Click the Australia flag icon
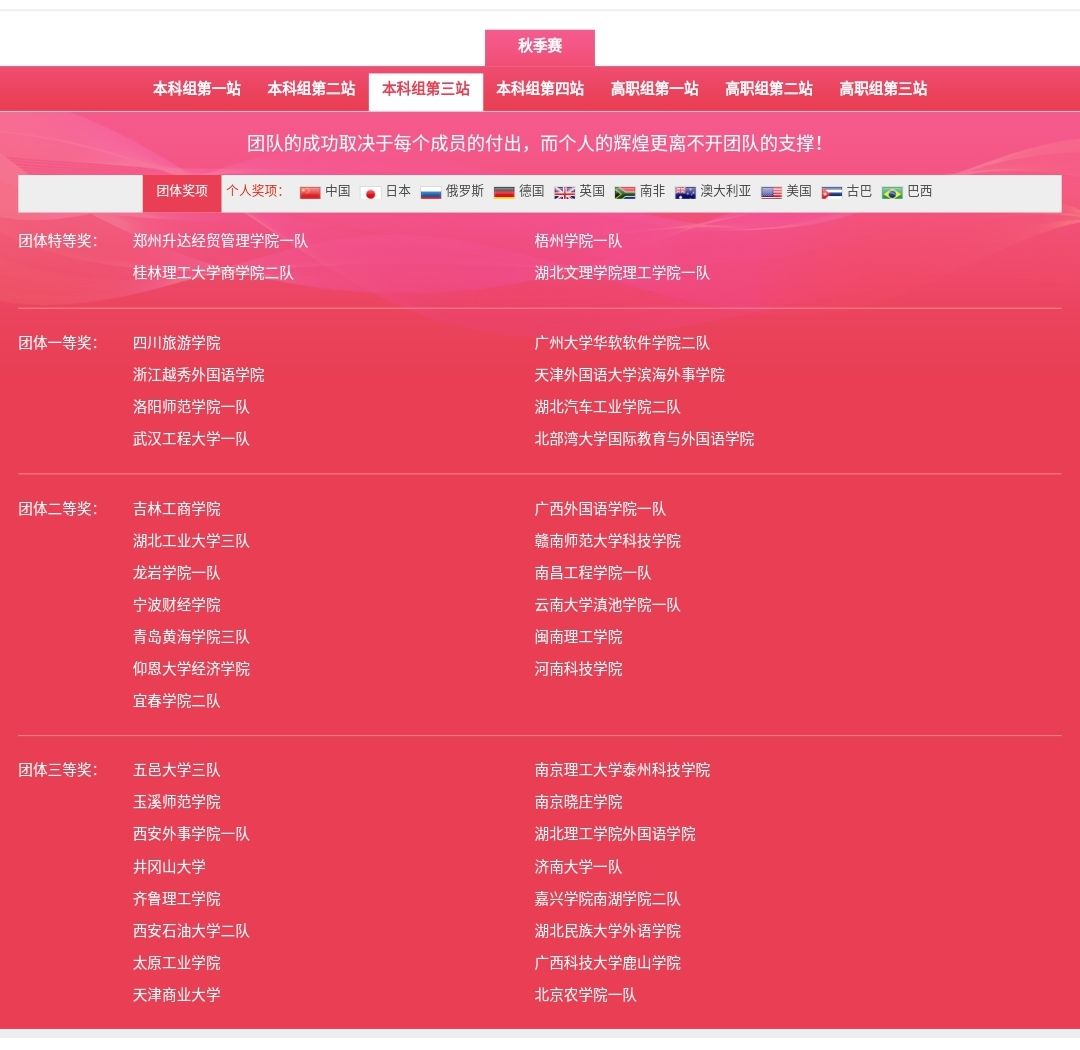The width and height of the screenshot is (1080, 1050). pos(685,192)
